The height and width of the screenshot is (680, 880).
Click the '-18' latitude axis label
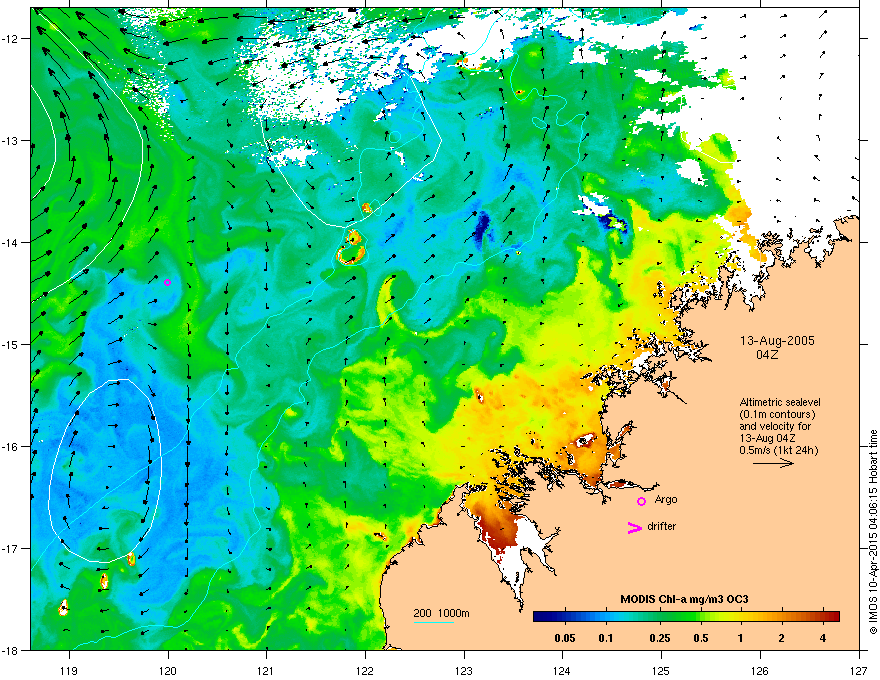point(10,650)
